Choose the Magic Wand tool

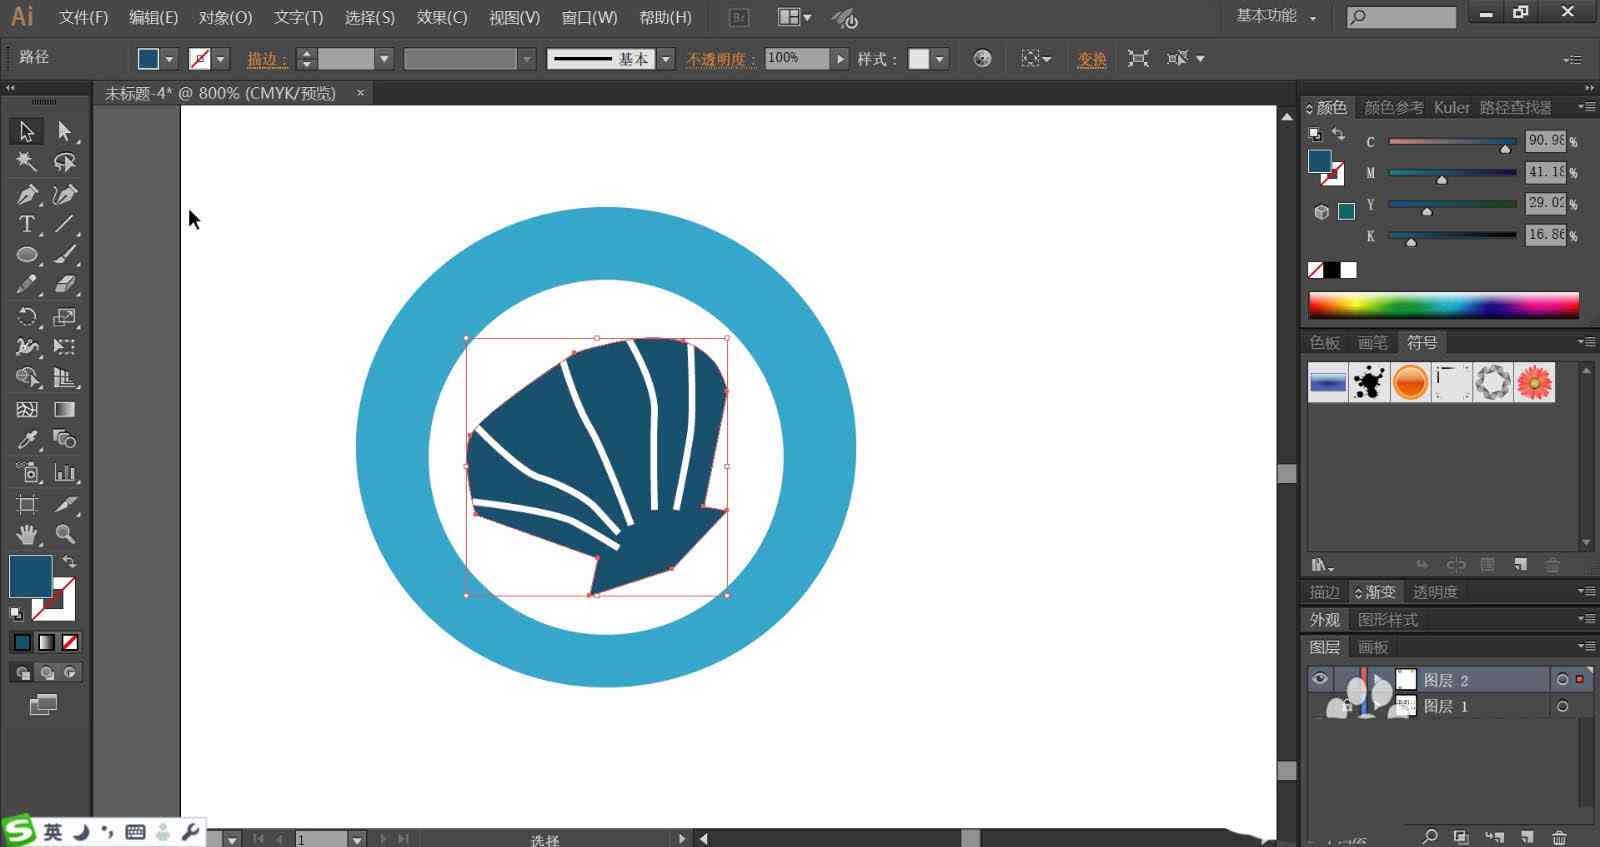tap(26, 162)
